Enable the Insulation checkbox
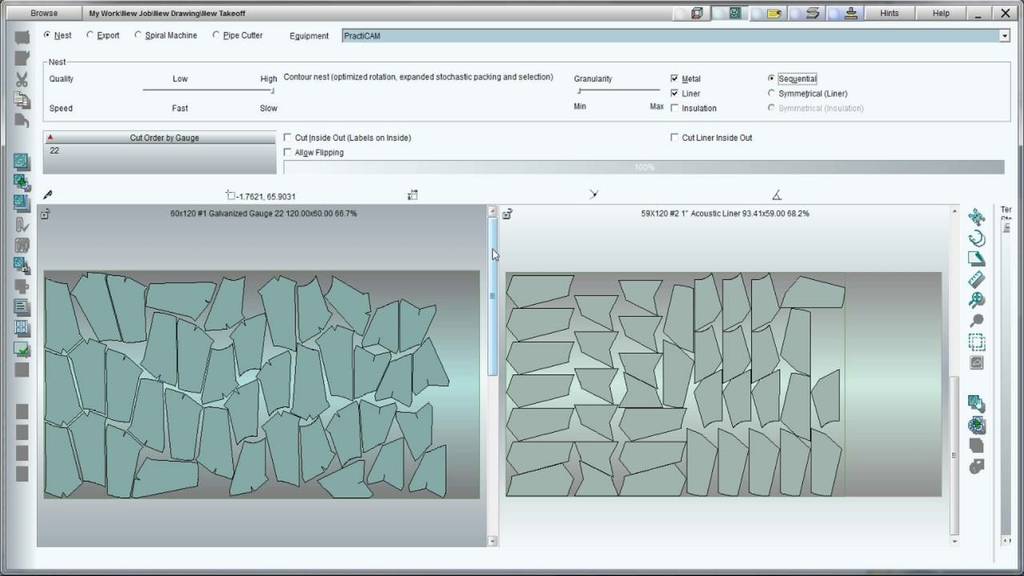 coord(675,108)
